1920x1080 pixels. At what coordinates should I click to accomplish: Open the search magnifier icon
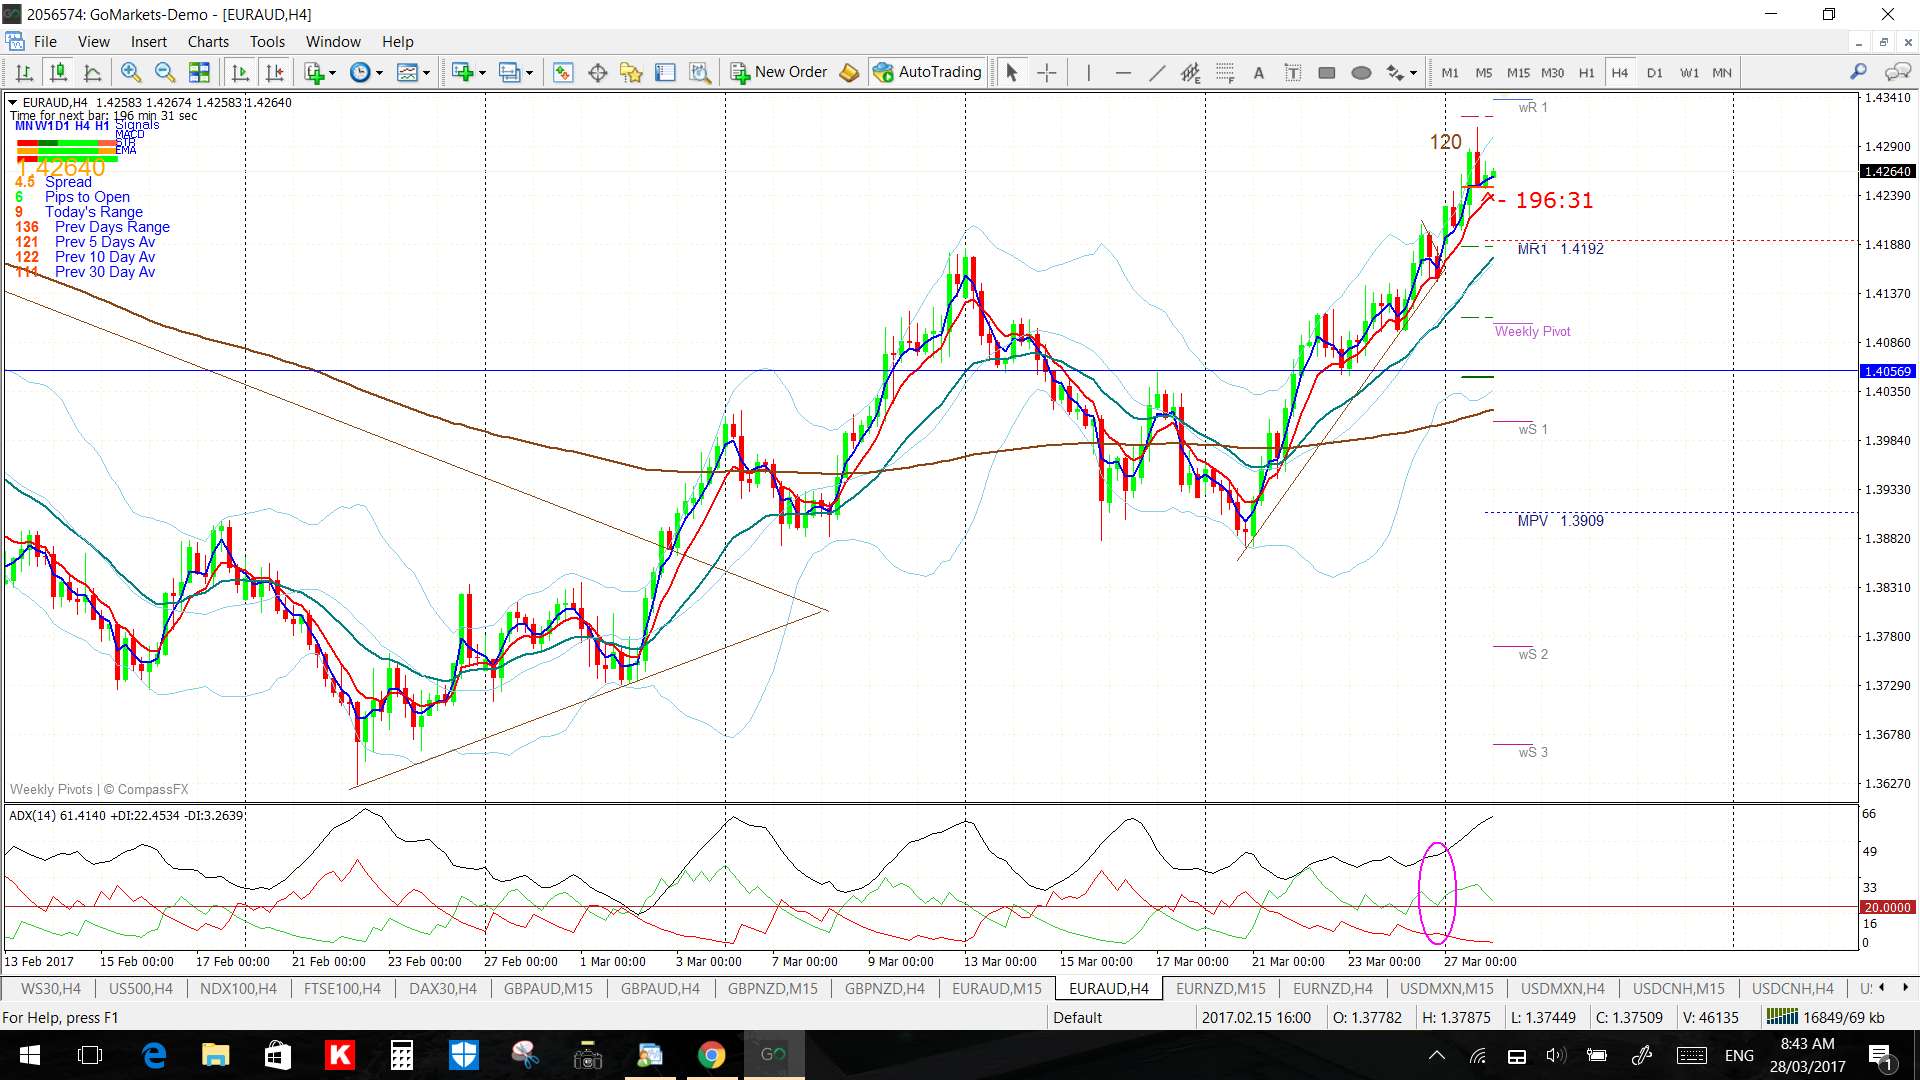1858,71
